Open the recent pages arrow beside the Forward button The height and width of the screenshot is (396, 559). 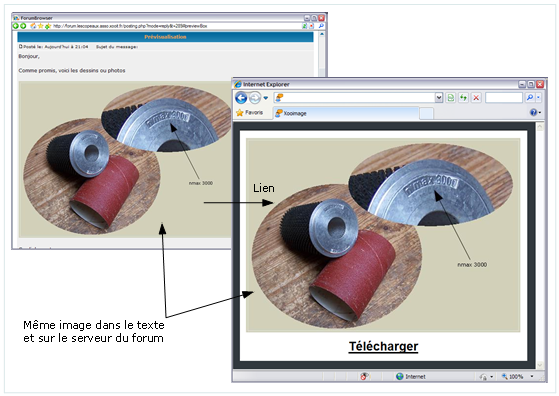coord(266,98)
